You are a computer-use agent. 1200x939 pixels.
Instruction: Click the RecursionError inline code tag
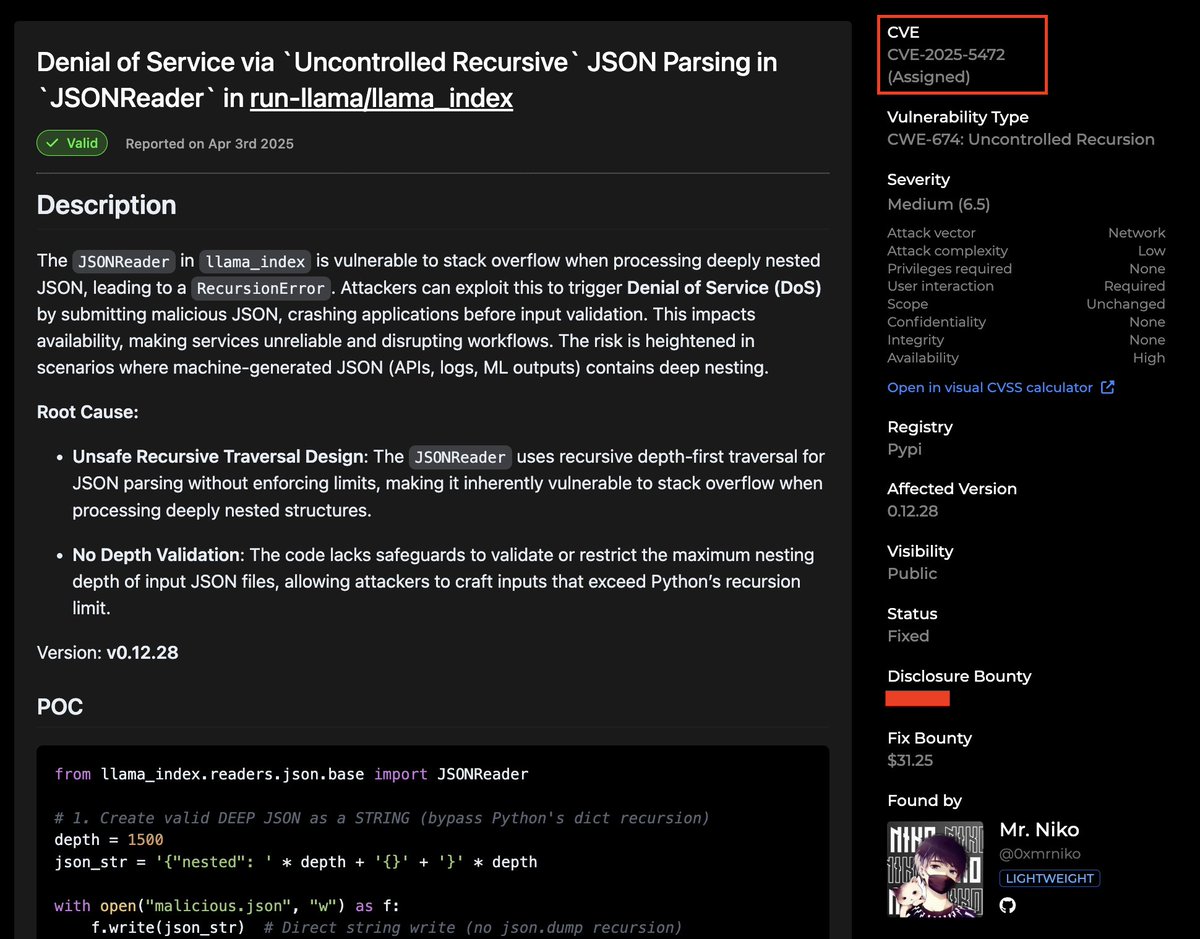[x=261, y=289]
